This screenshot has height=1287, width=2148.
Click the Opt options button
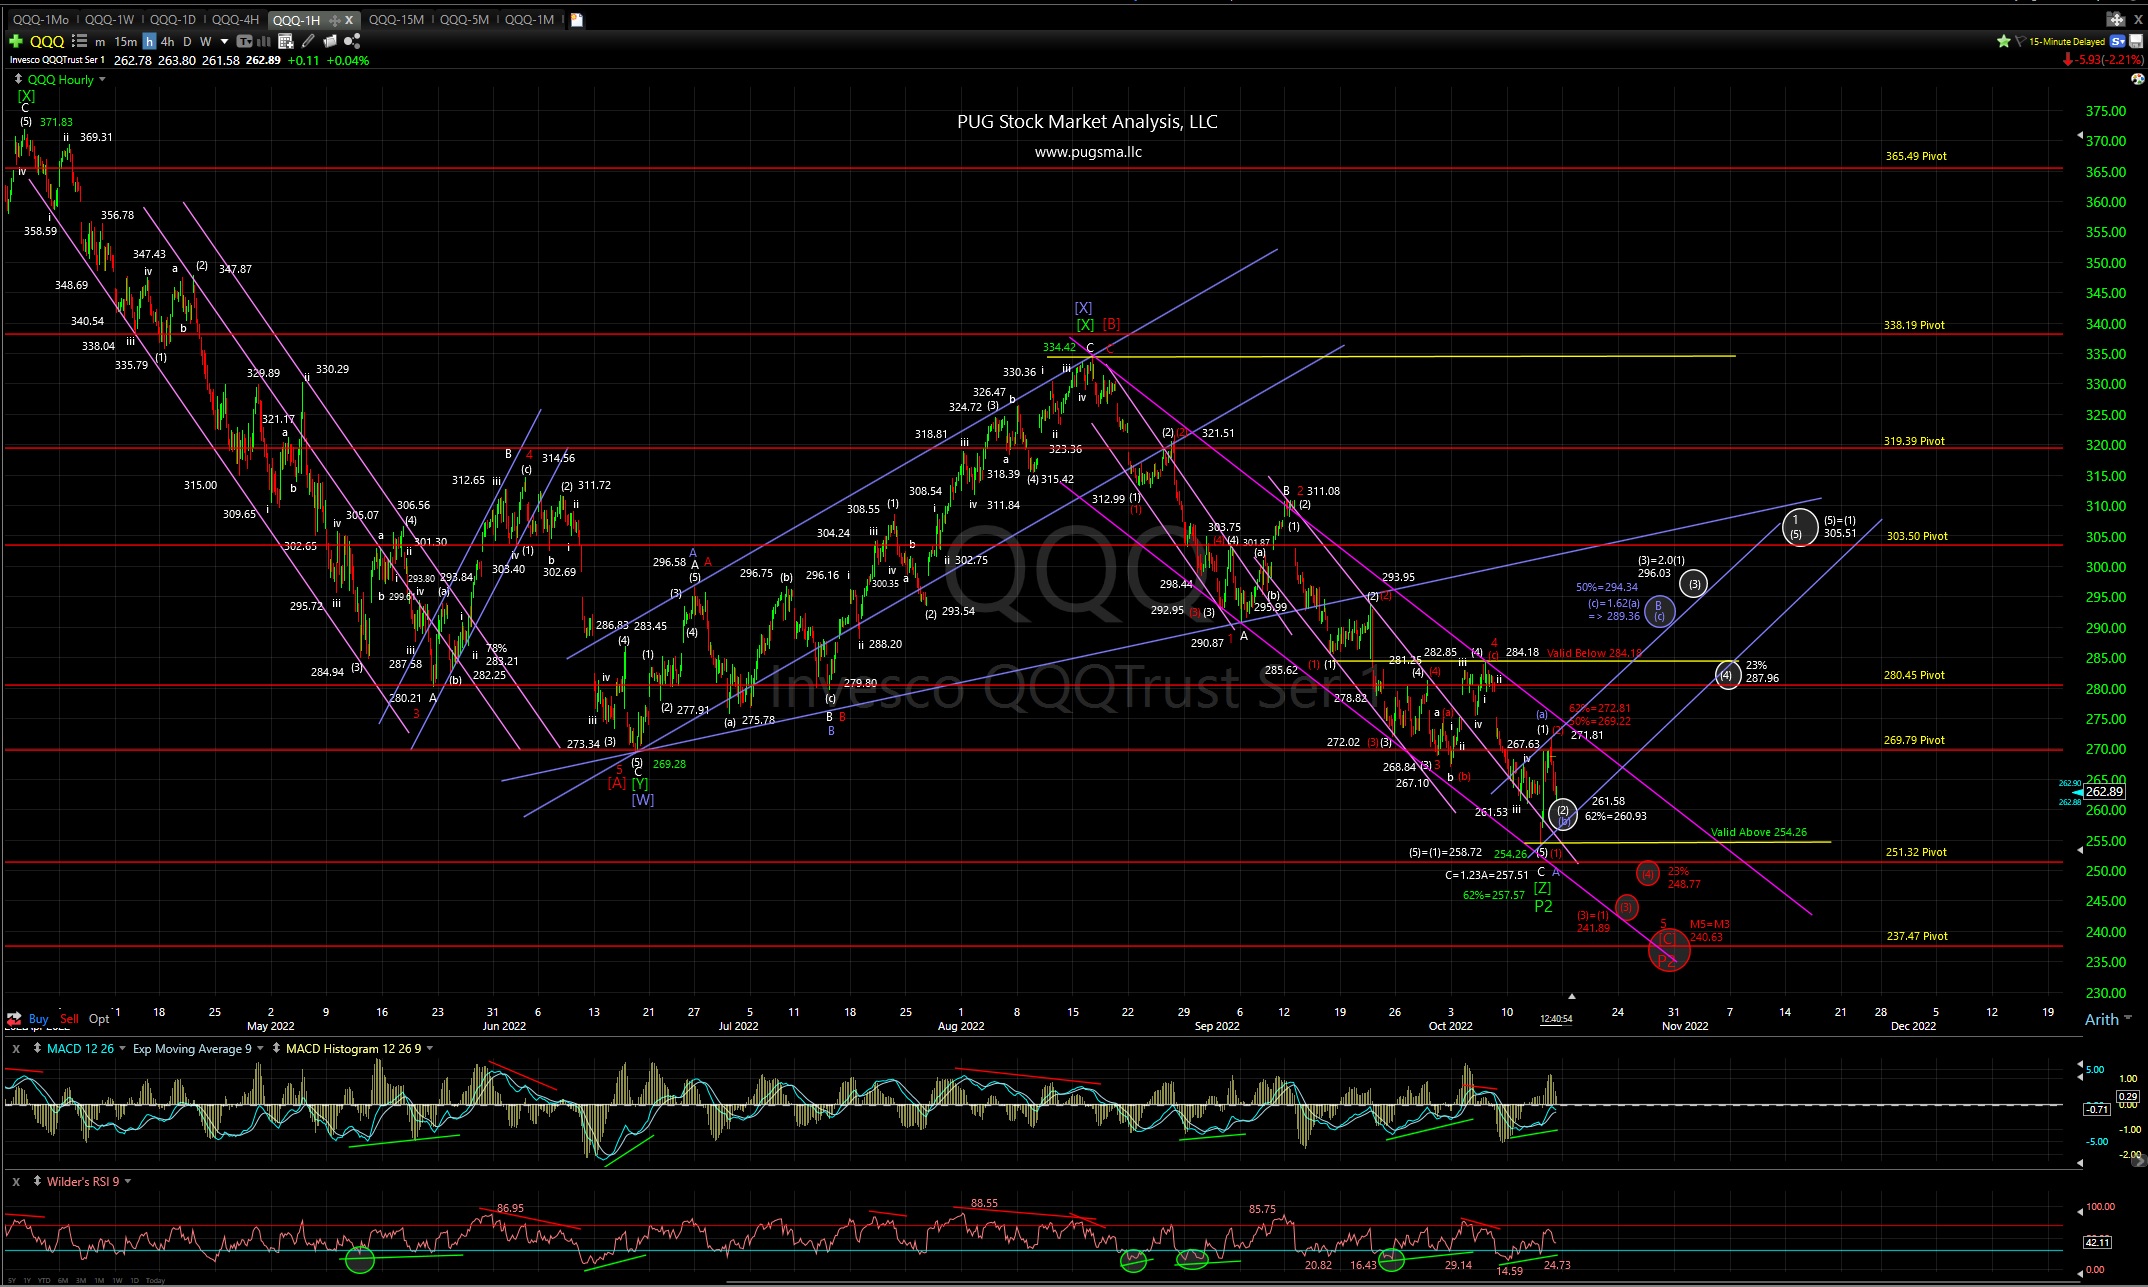pyautogui.click(x=99, y=1019)
